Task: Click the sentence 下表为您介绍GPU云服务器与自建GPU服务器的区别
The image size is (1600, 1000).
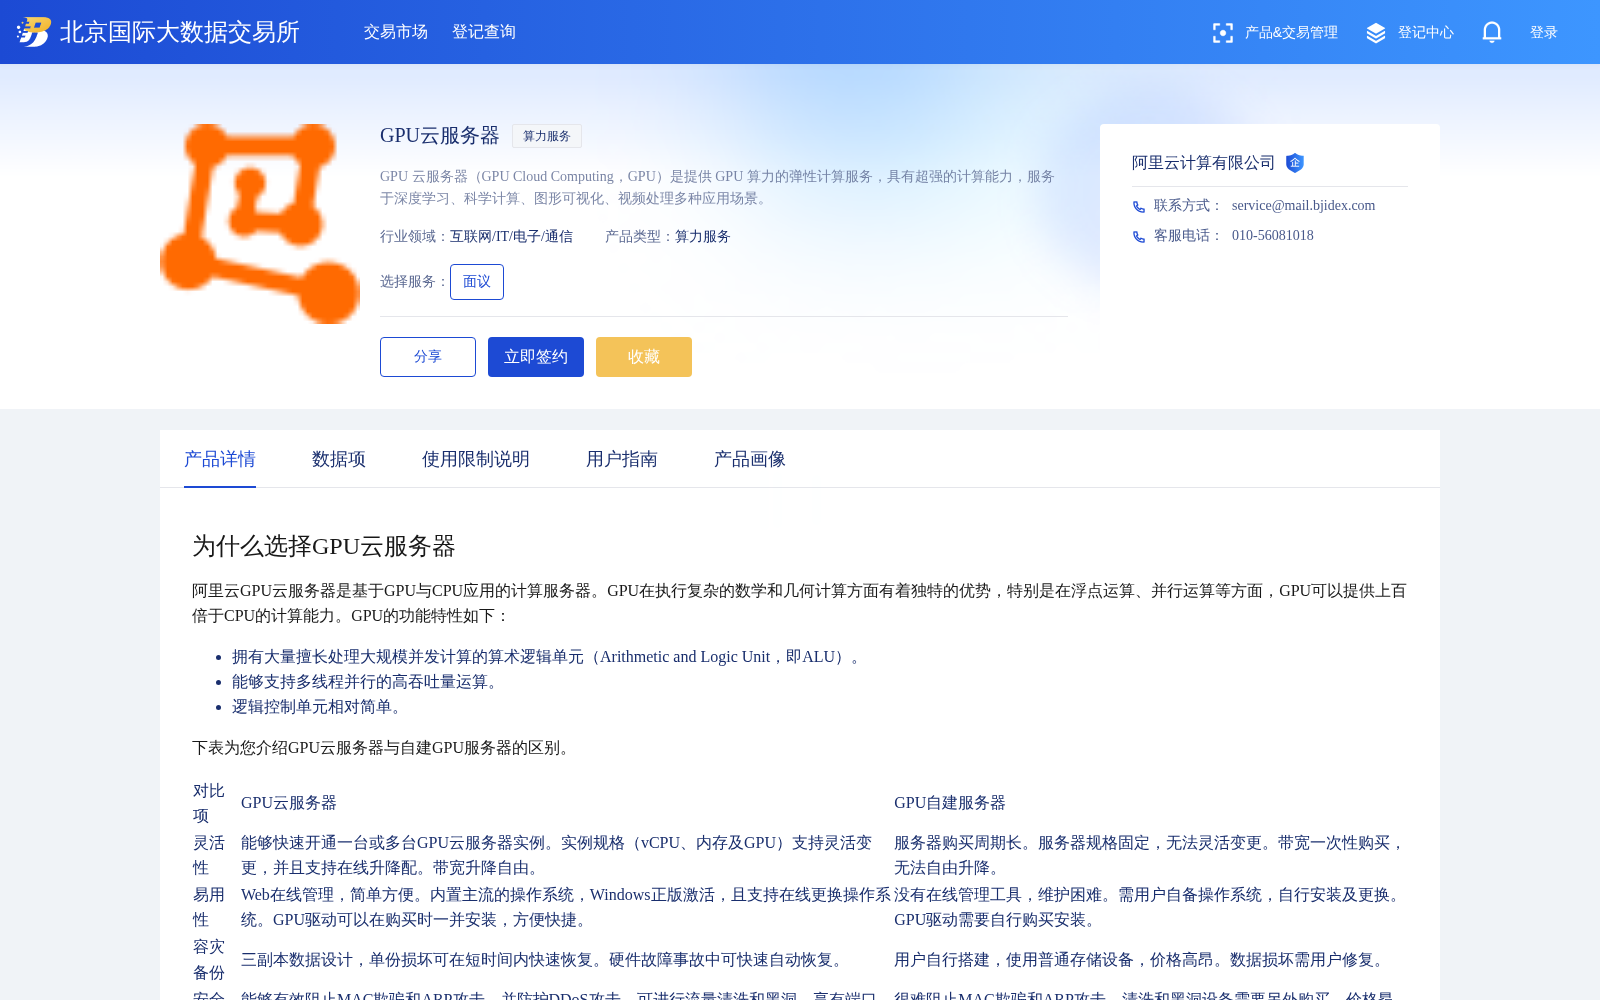Action: point(384,748)
